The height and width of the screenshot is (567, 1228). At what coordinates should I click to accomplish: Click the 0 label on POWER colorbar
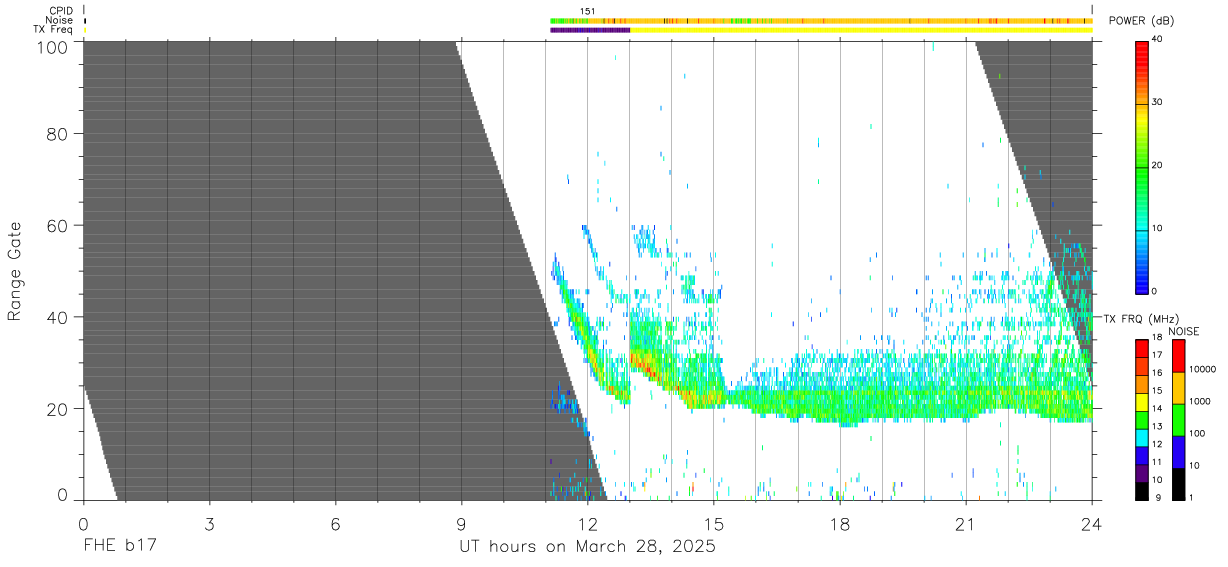pyautogui.click(x=1154, y=291)
